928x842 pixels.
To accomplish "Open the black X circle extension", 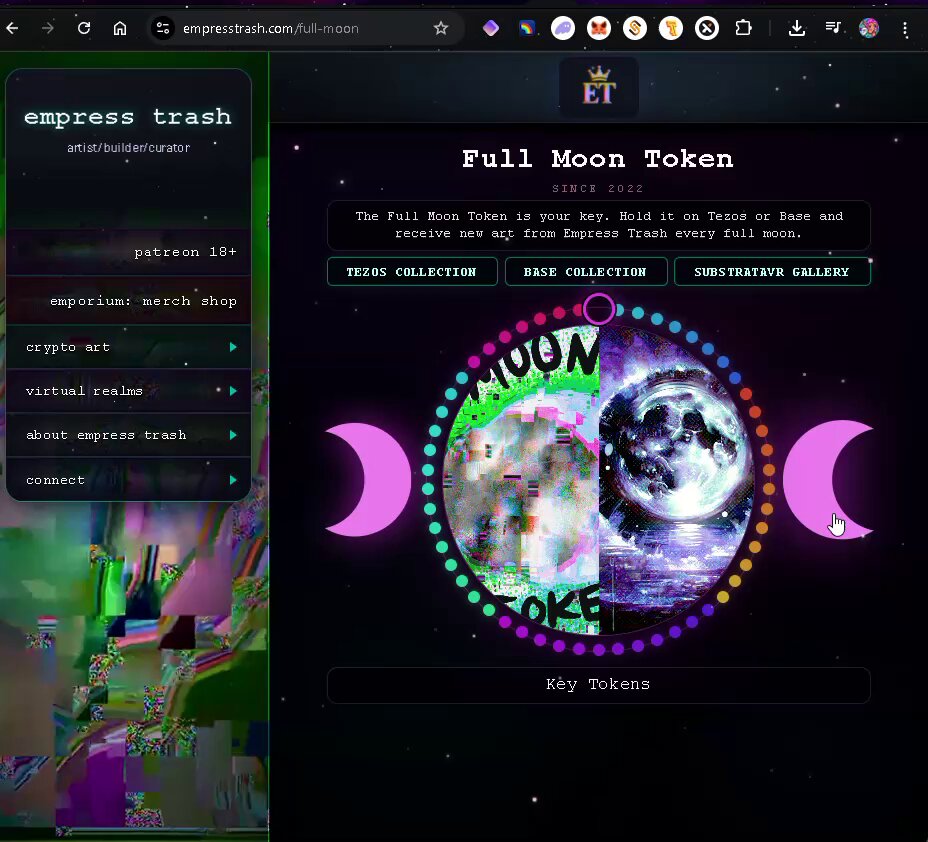I will click(x=707, y=28).
